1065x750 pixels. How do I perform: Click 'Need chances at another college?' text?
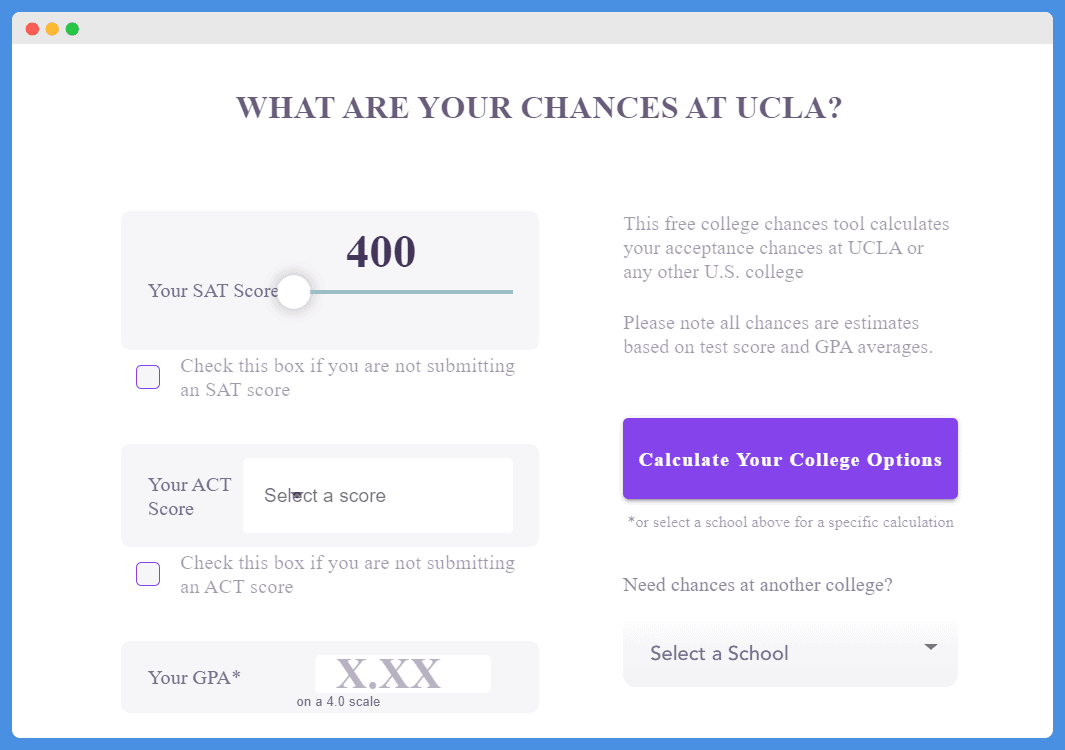pos(757,585)
